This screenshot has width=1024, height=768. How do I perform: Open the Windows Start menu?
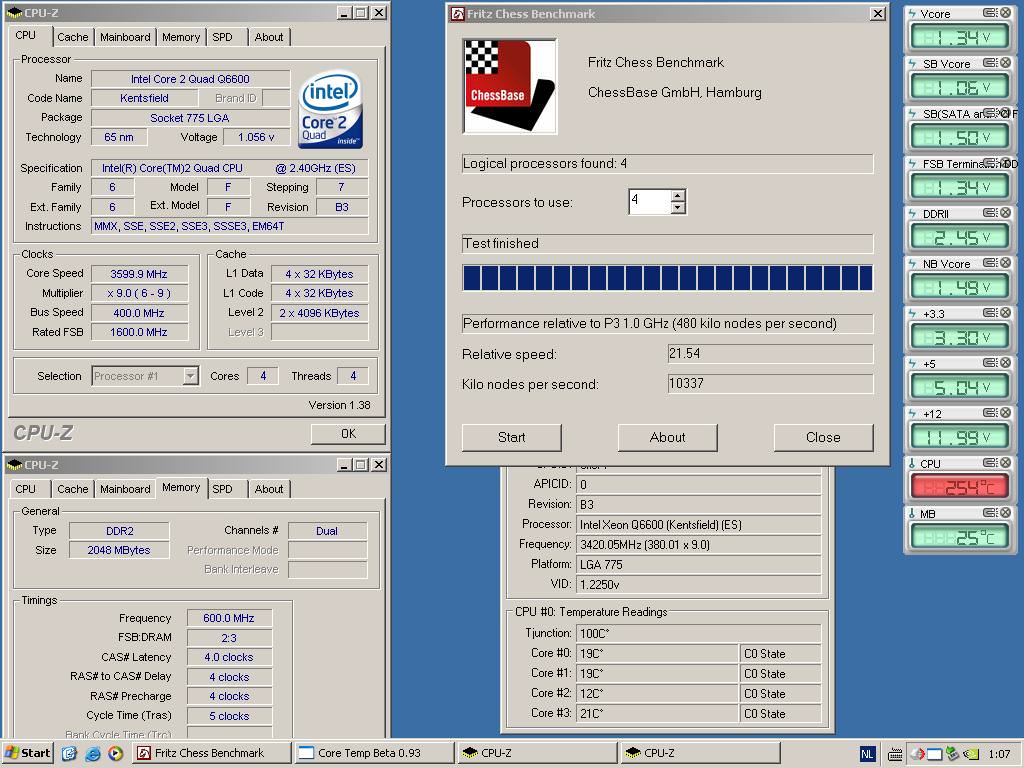coord(28,753)
